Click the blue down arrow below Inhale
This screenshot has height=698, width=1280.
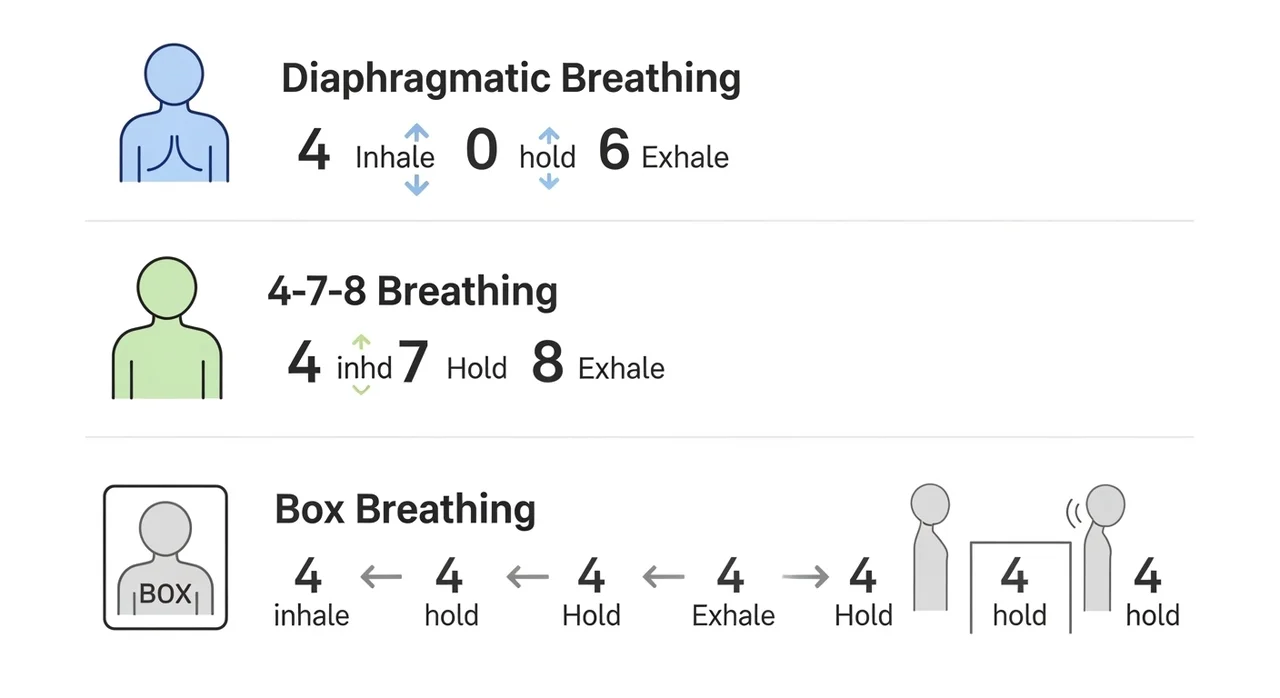click(417, 184)
